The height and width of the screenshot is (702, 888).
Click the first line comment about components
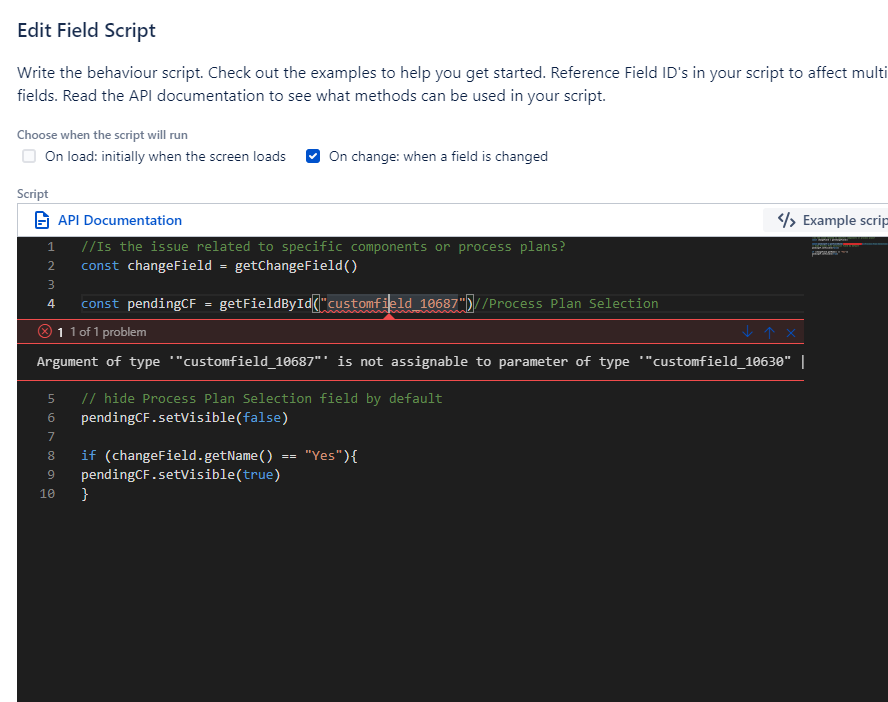coord(323,247)
